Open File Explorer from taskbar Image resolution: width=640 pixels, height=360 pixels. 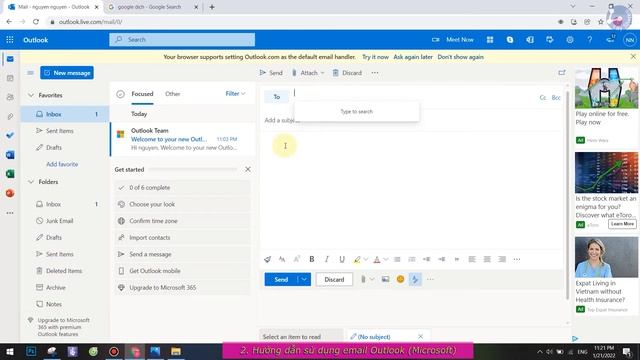[176, 351]
